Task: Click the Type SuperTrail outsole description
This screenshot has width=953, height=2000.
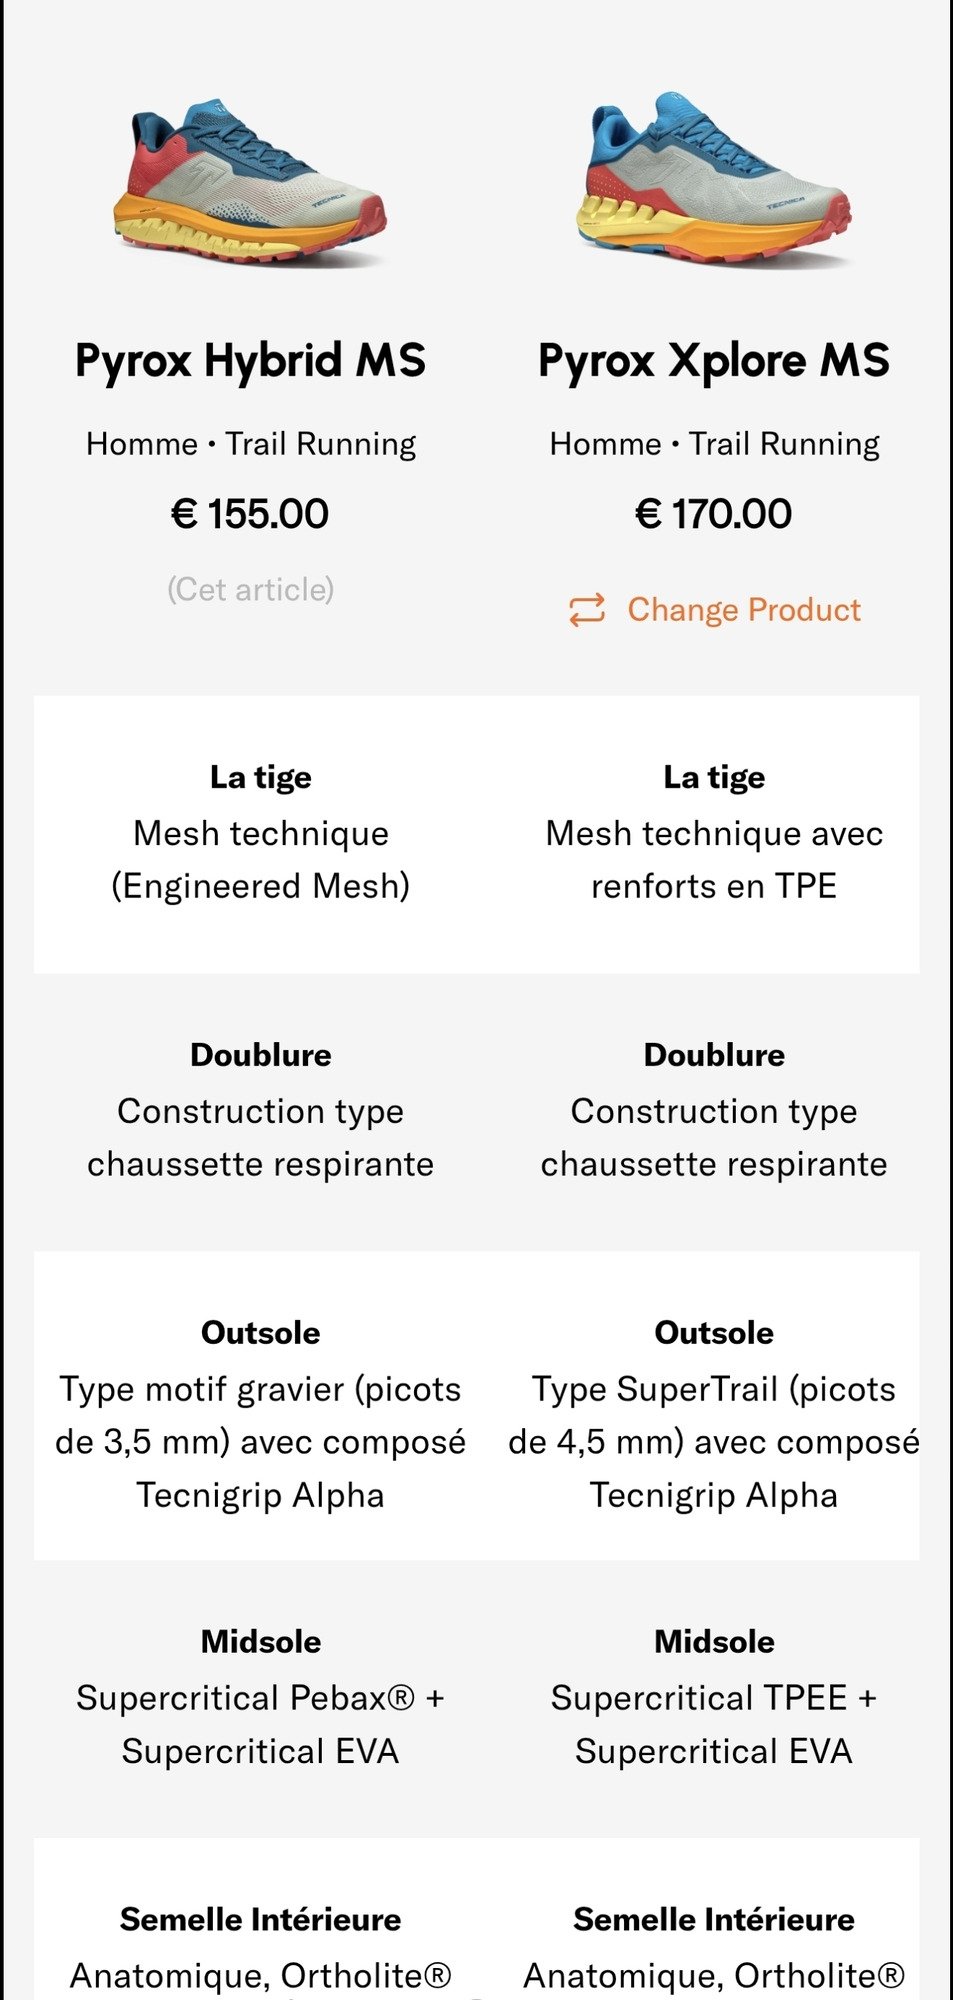Action: point(714,1442)
